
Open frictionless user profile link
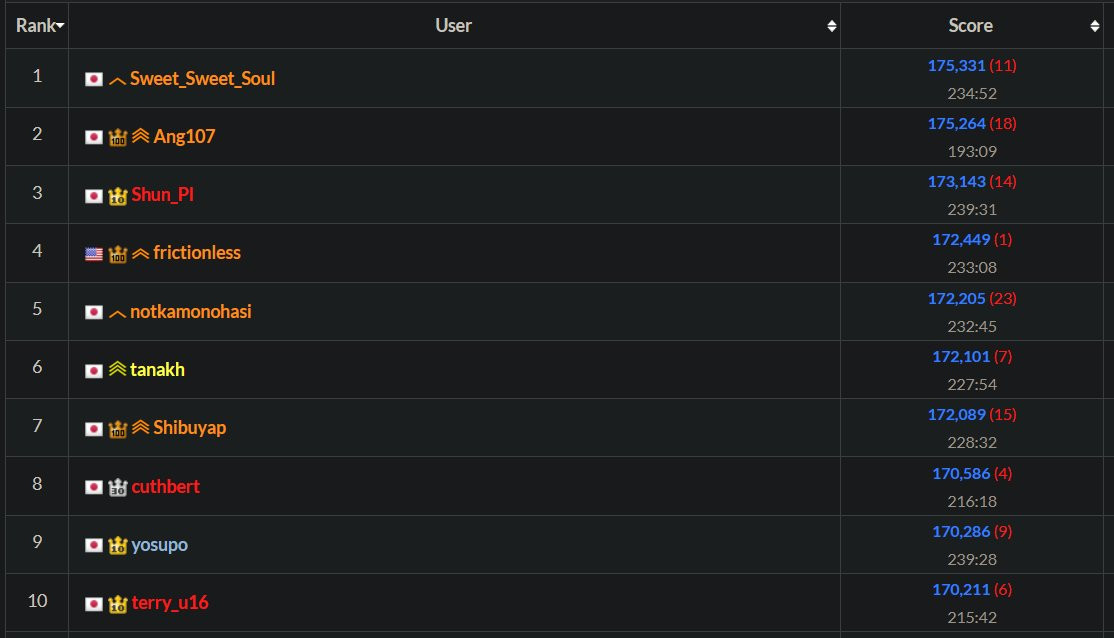point(197,253)
